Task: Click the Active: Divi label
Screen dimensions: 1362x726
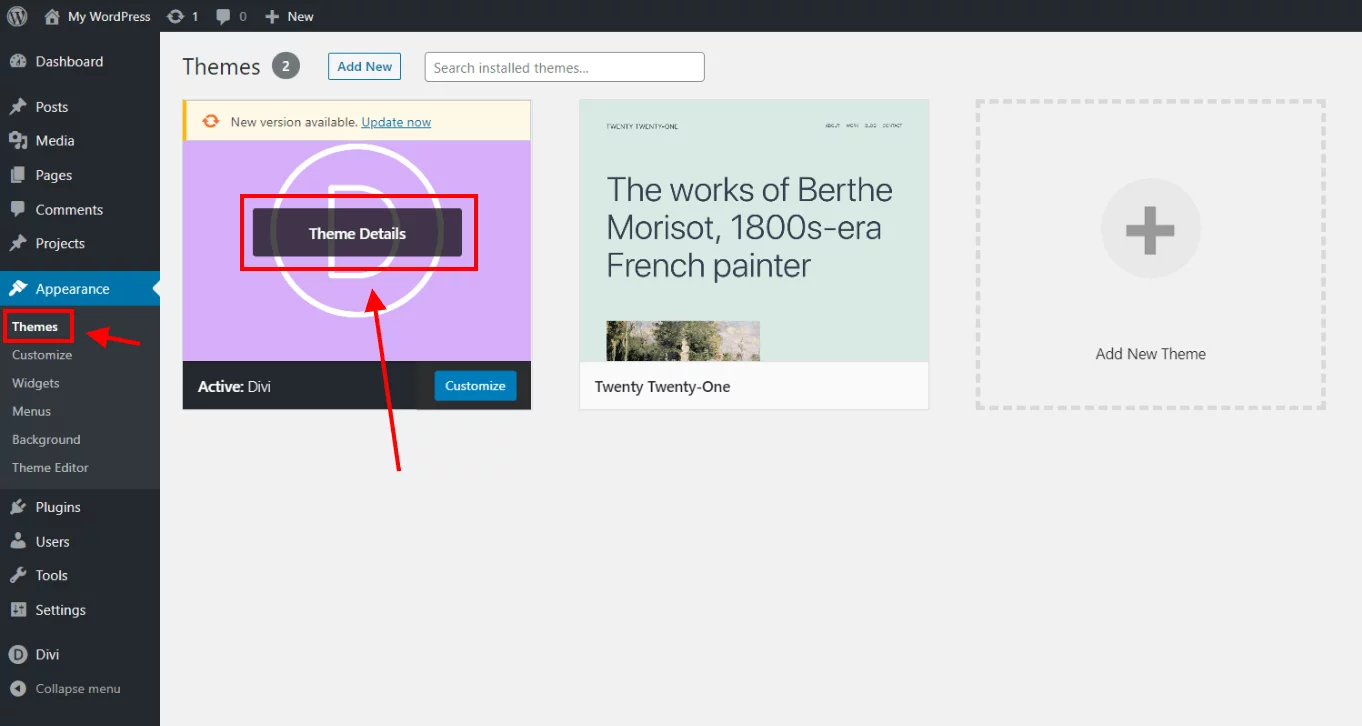Action: pos(234,386)
